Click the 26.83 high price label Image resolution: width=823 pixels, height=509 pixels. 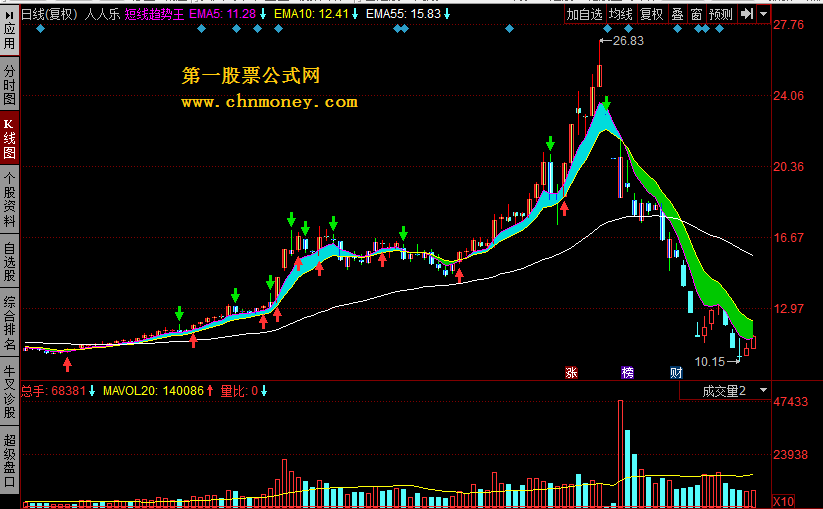click(x=628, y=41)
